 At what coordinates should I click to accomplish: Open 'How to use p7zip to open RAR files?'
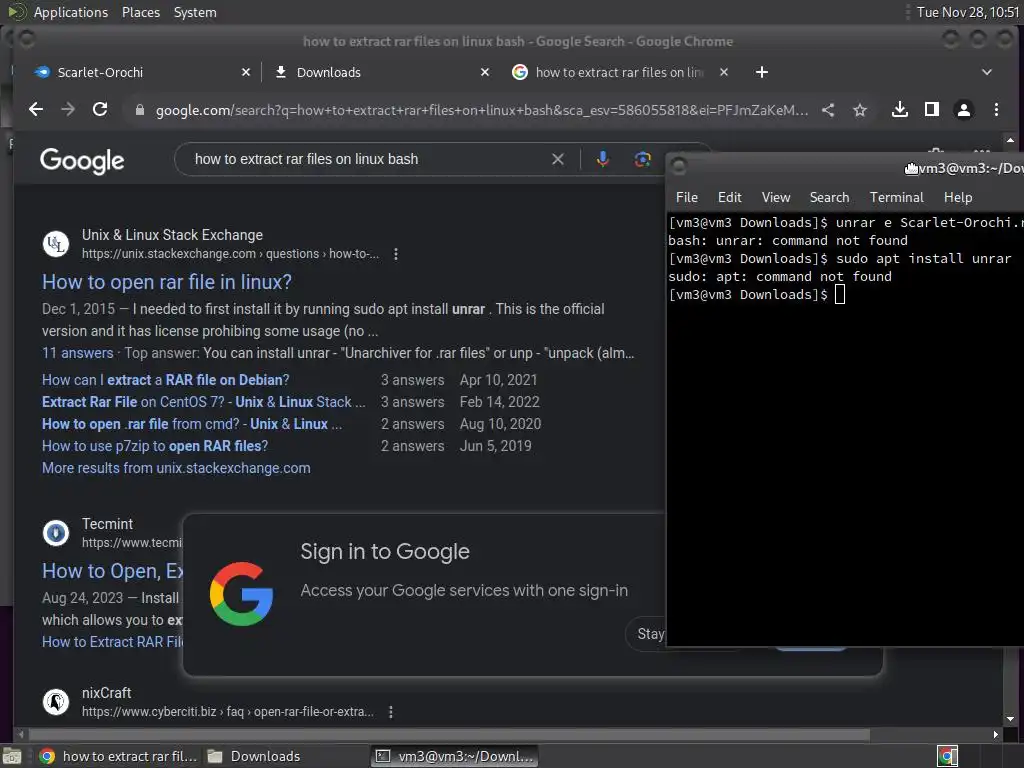155,446
